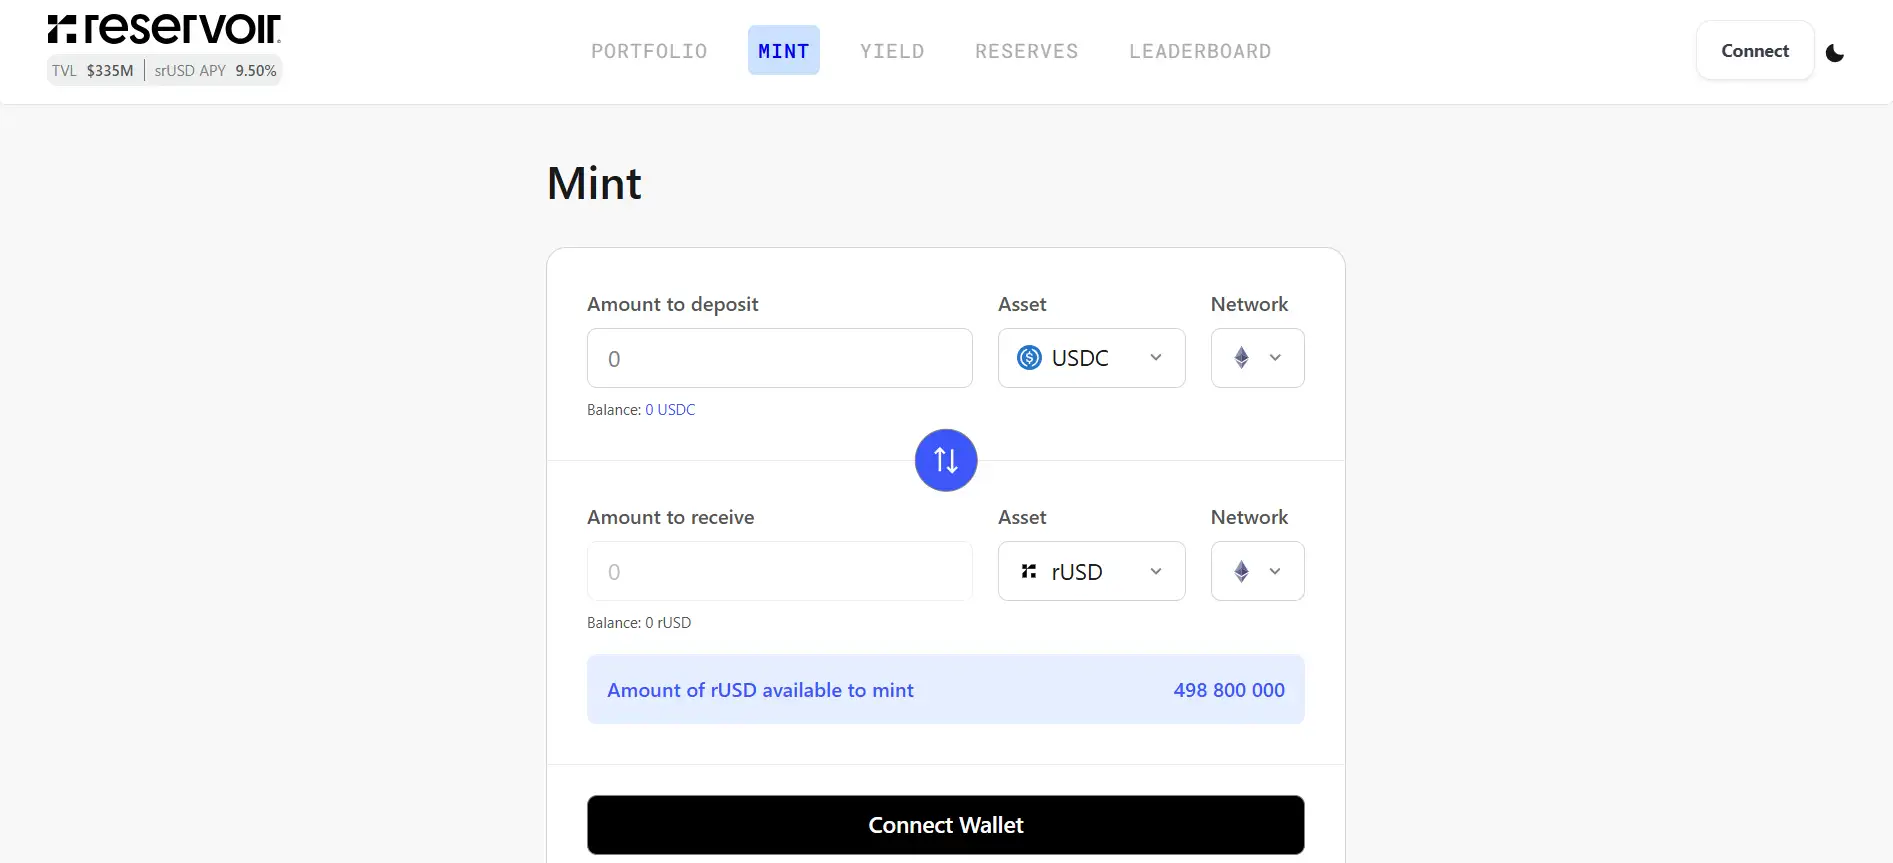Screen dimensions: 1893x863
Task: Switch to the Reserves tab
Action: [x=1026, y=51]
